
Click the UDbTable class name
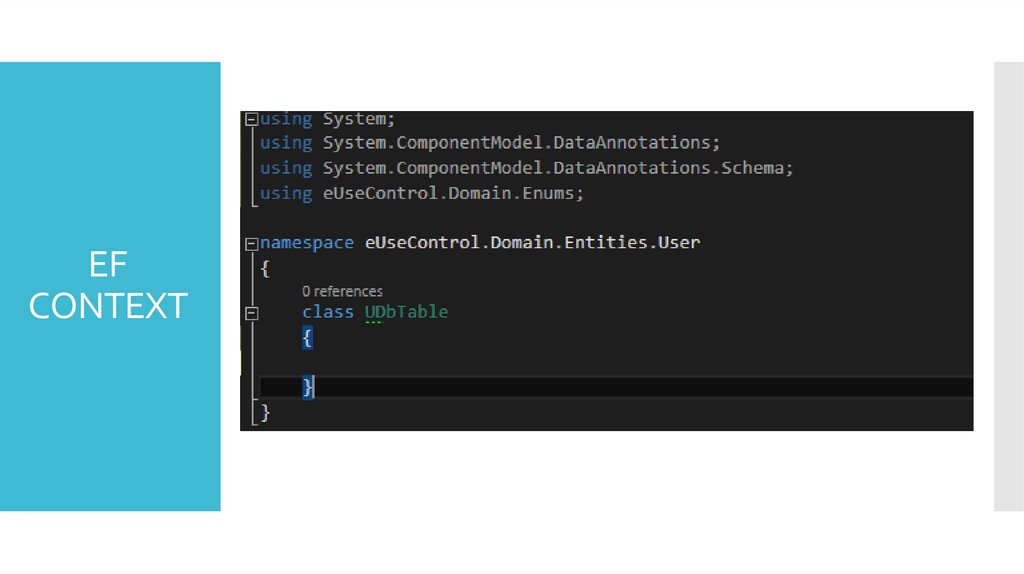click(x=406, y=312)
